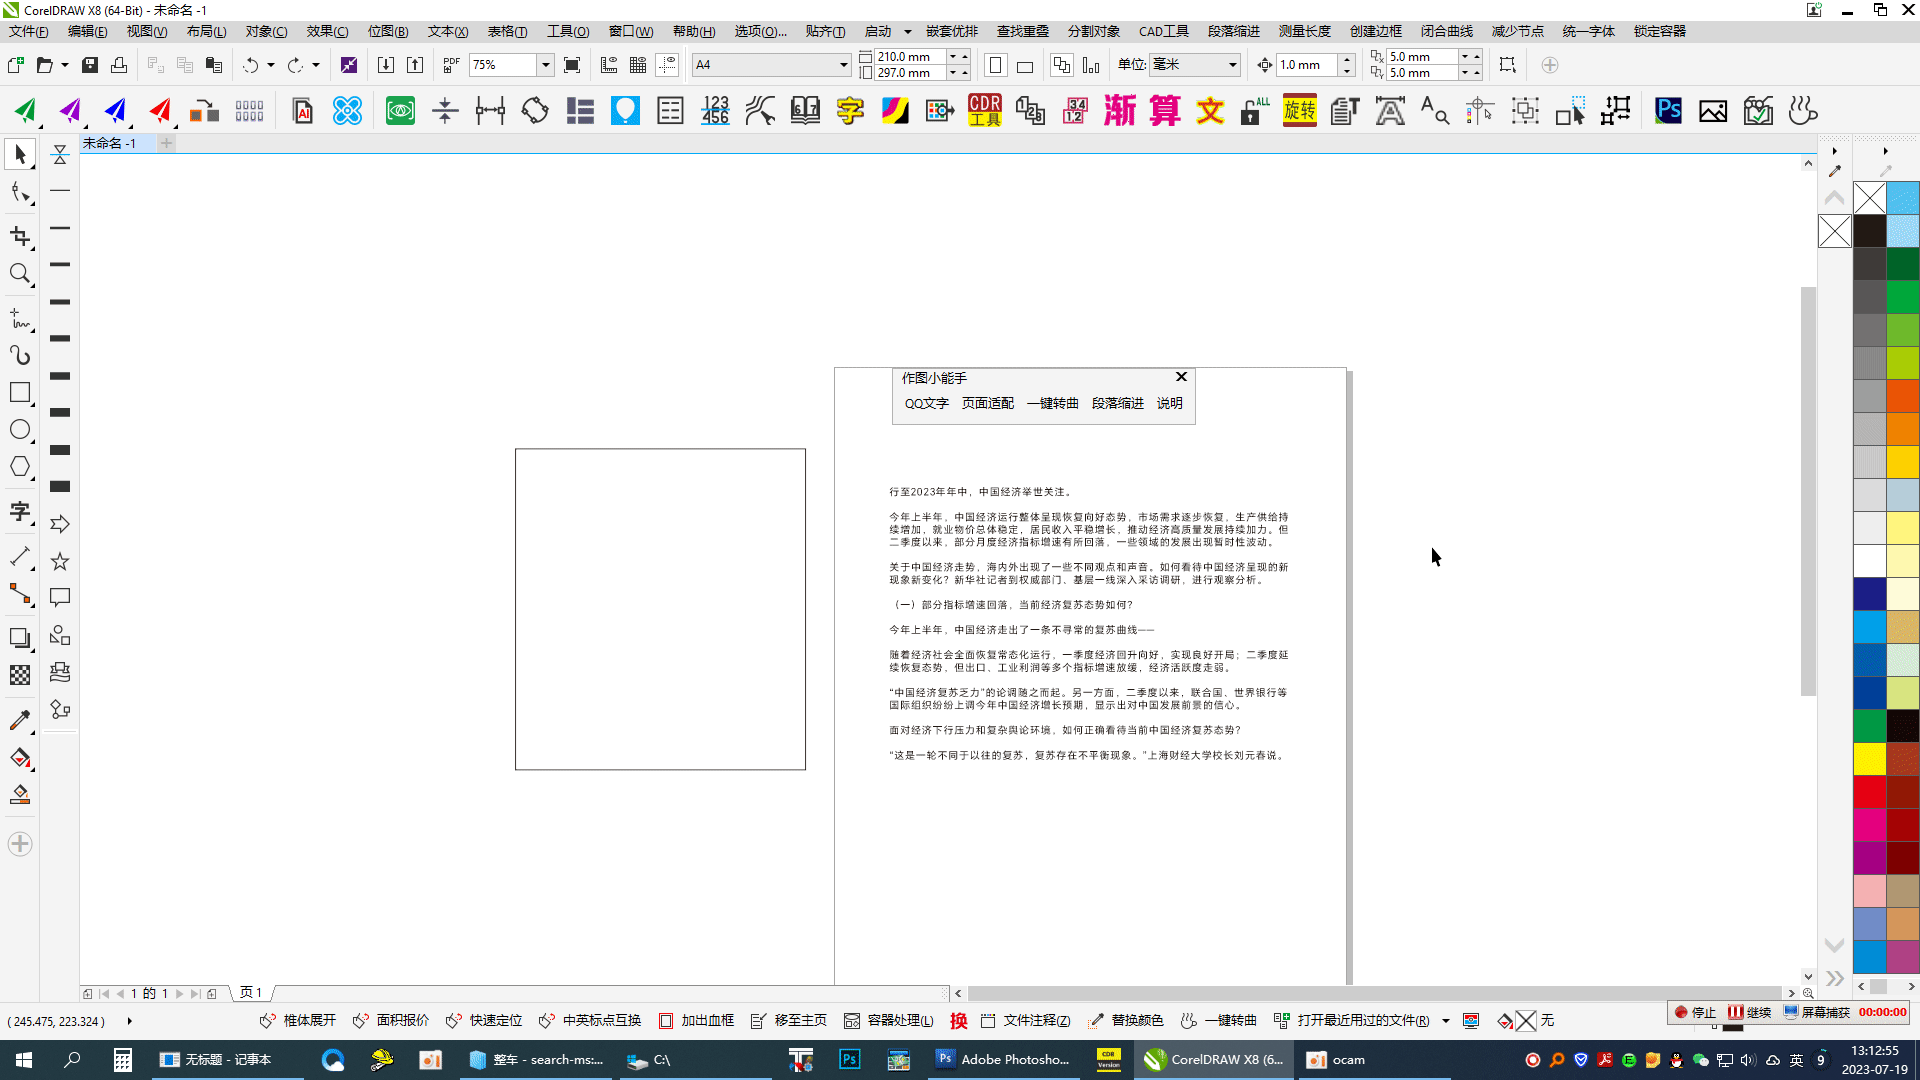Open the 效果(C) menu

tap(327, 31)
